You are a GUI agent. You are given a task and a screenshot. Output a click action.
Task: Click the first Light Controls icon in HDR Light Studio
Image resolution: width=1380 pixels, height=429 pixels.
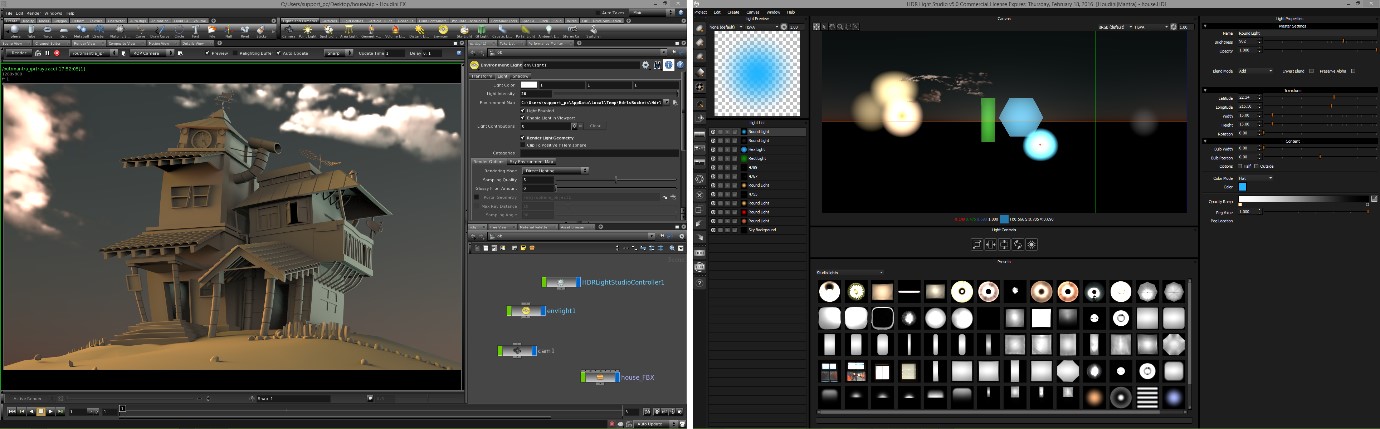coord(977,244)
